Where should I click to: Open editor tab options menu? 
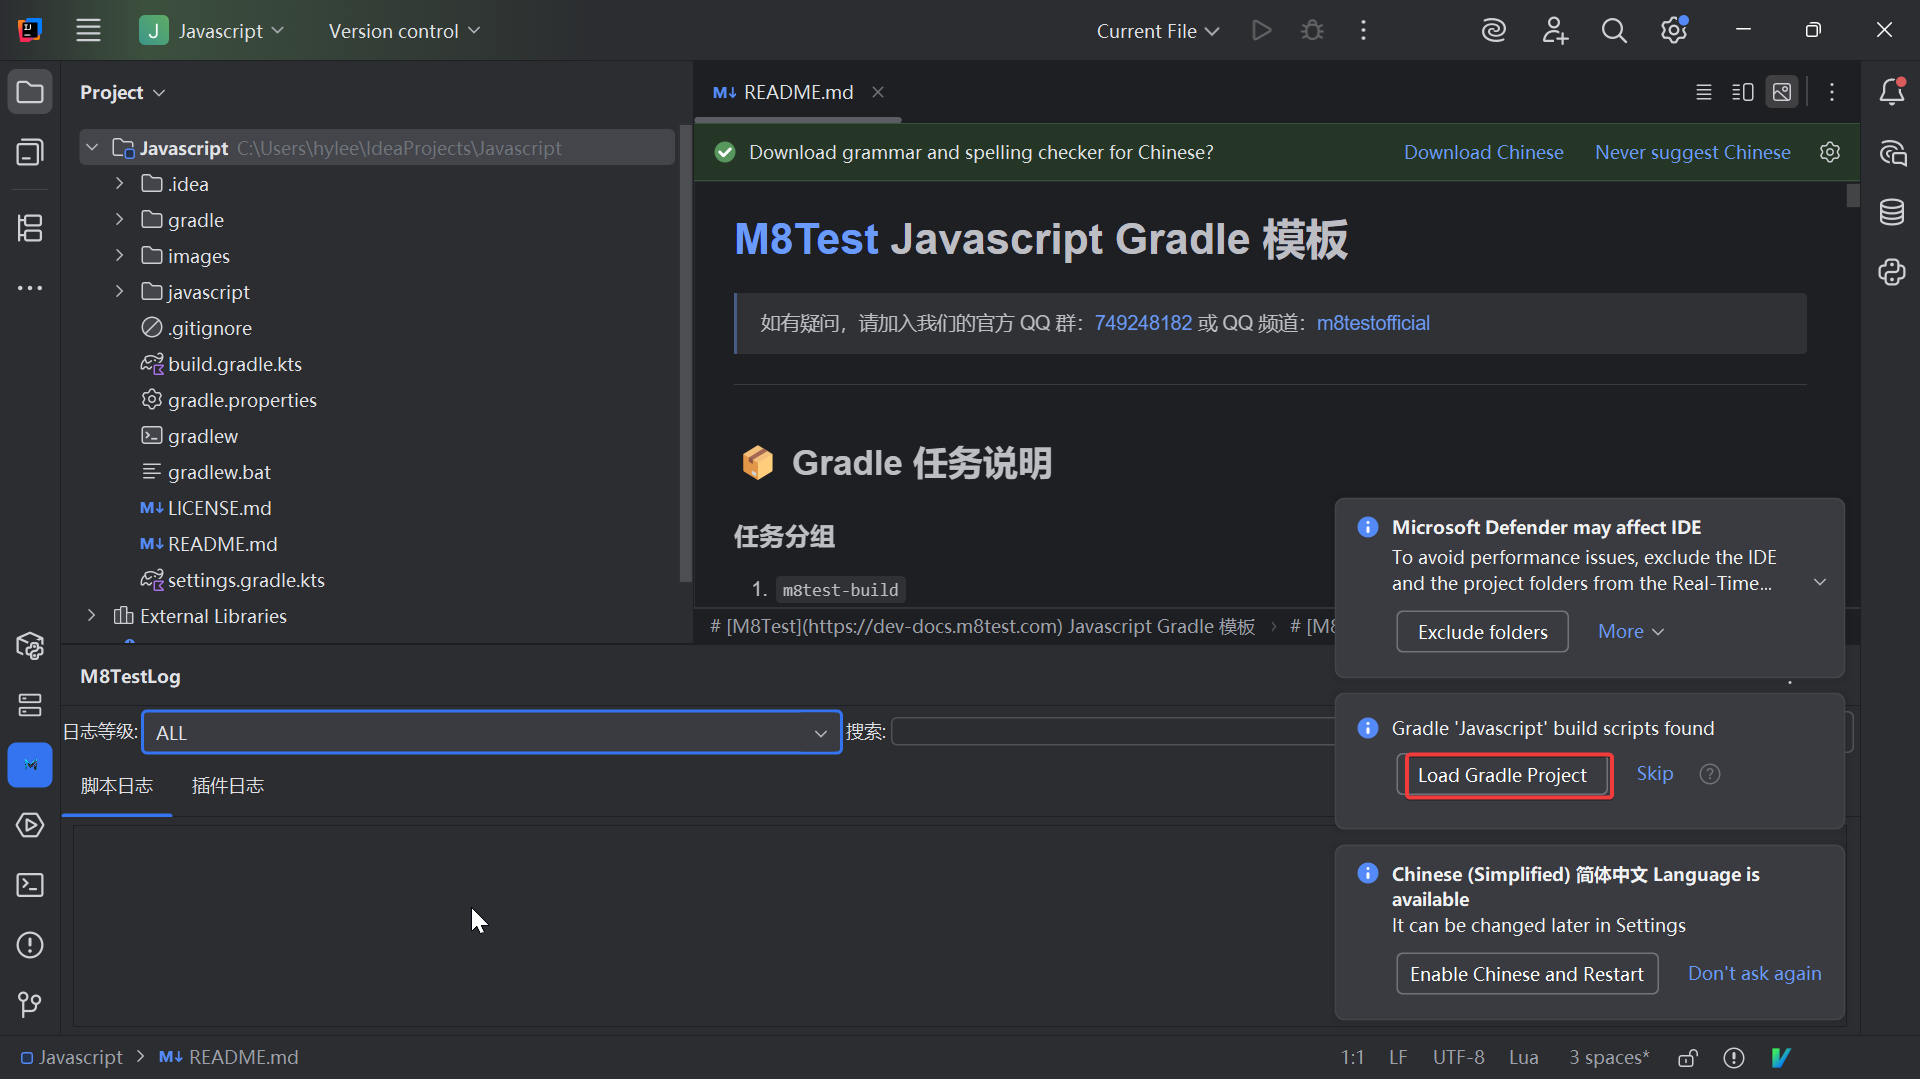pyautogui.click(x=1832, y=92)
